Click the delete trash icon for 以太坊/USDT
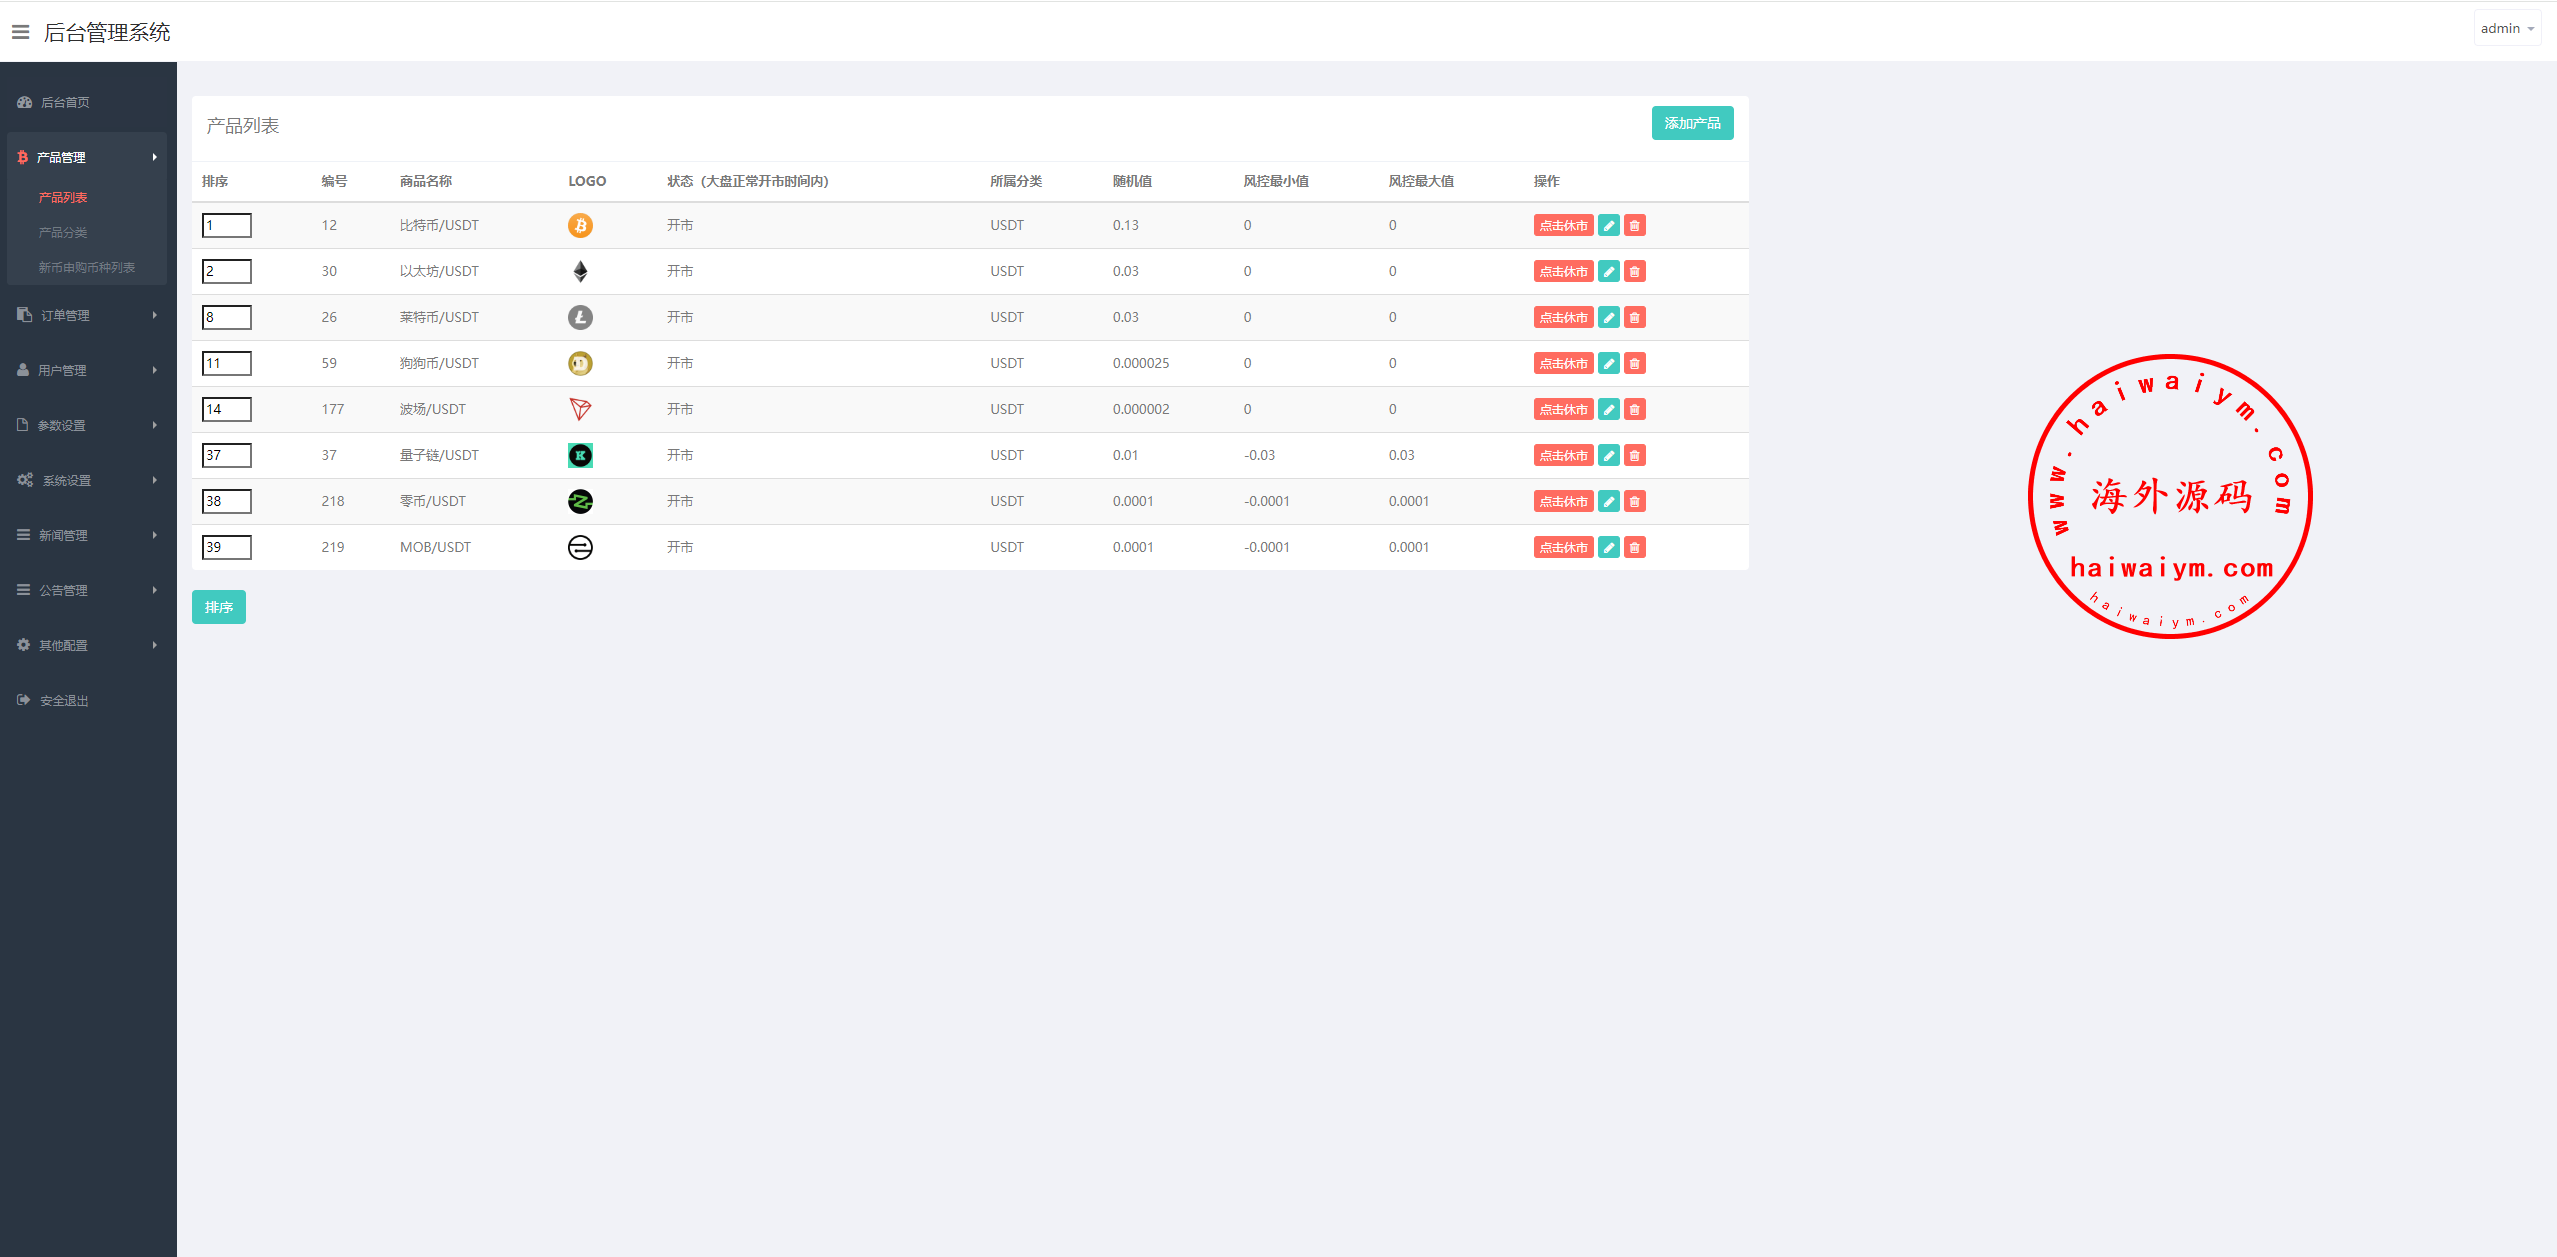 tap(1634, 272)
